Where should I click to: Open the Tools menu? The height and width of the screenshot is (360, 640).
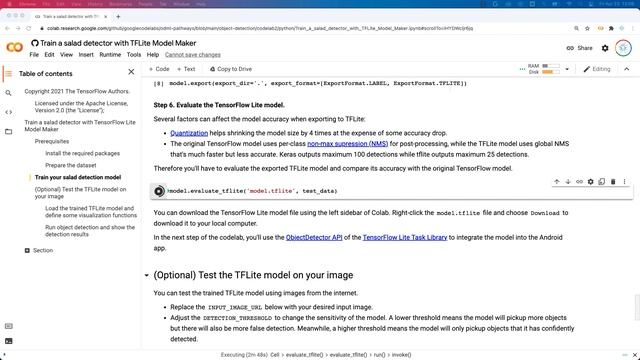point(133,55)
